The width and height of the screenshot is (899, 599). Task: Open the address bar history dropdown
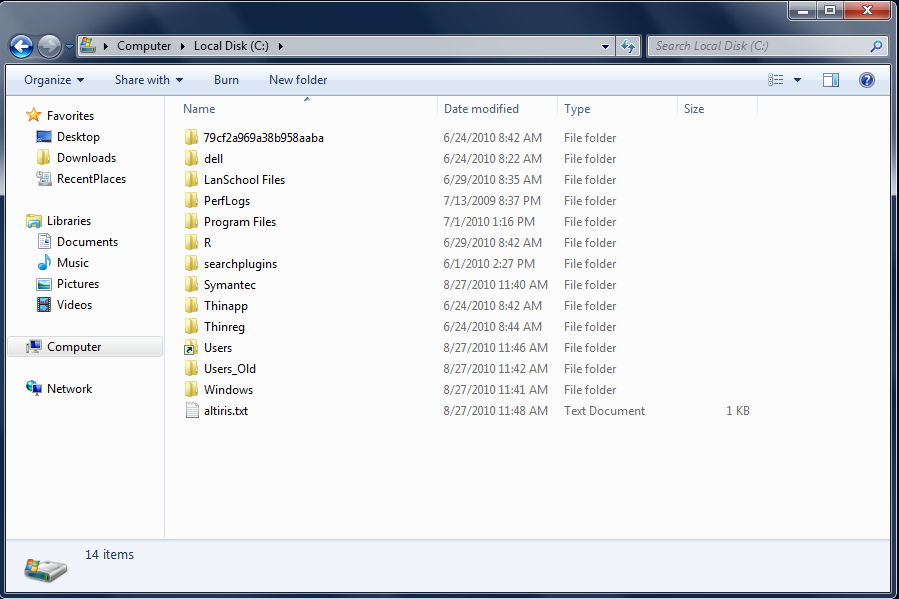(x=604, y=46)
